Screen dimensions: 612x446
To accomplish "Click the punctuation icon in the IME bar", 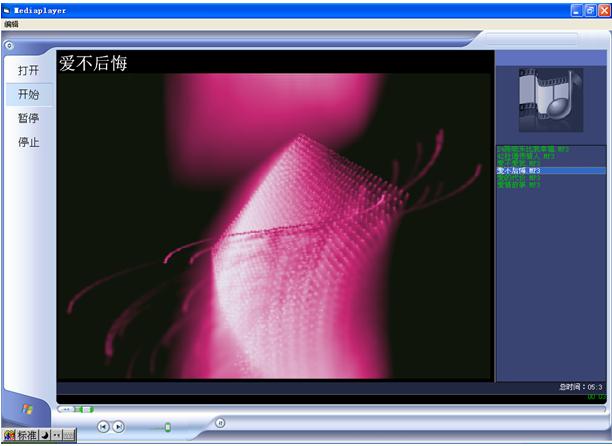I will coord(56,436).
